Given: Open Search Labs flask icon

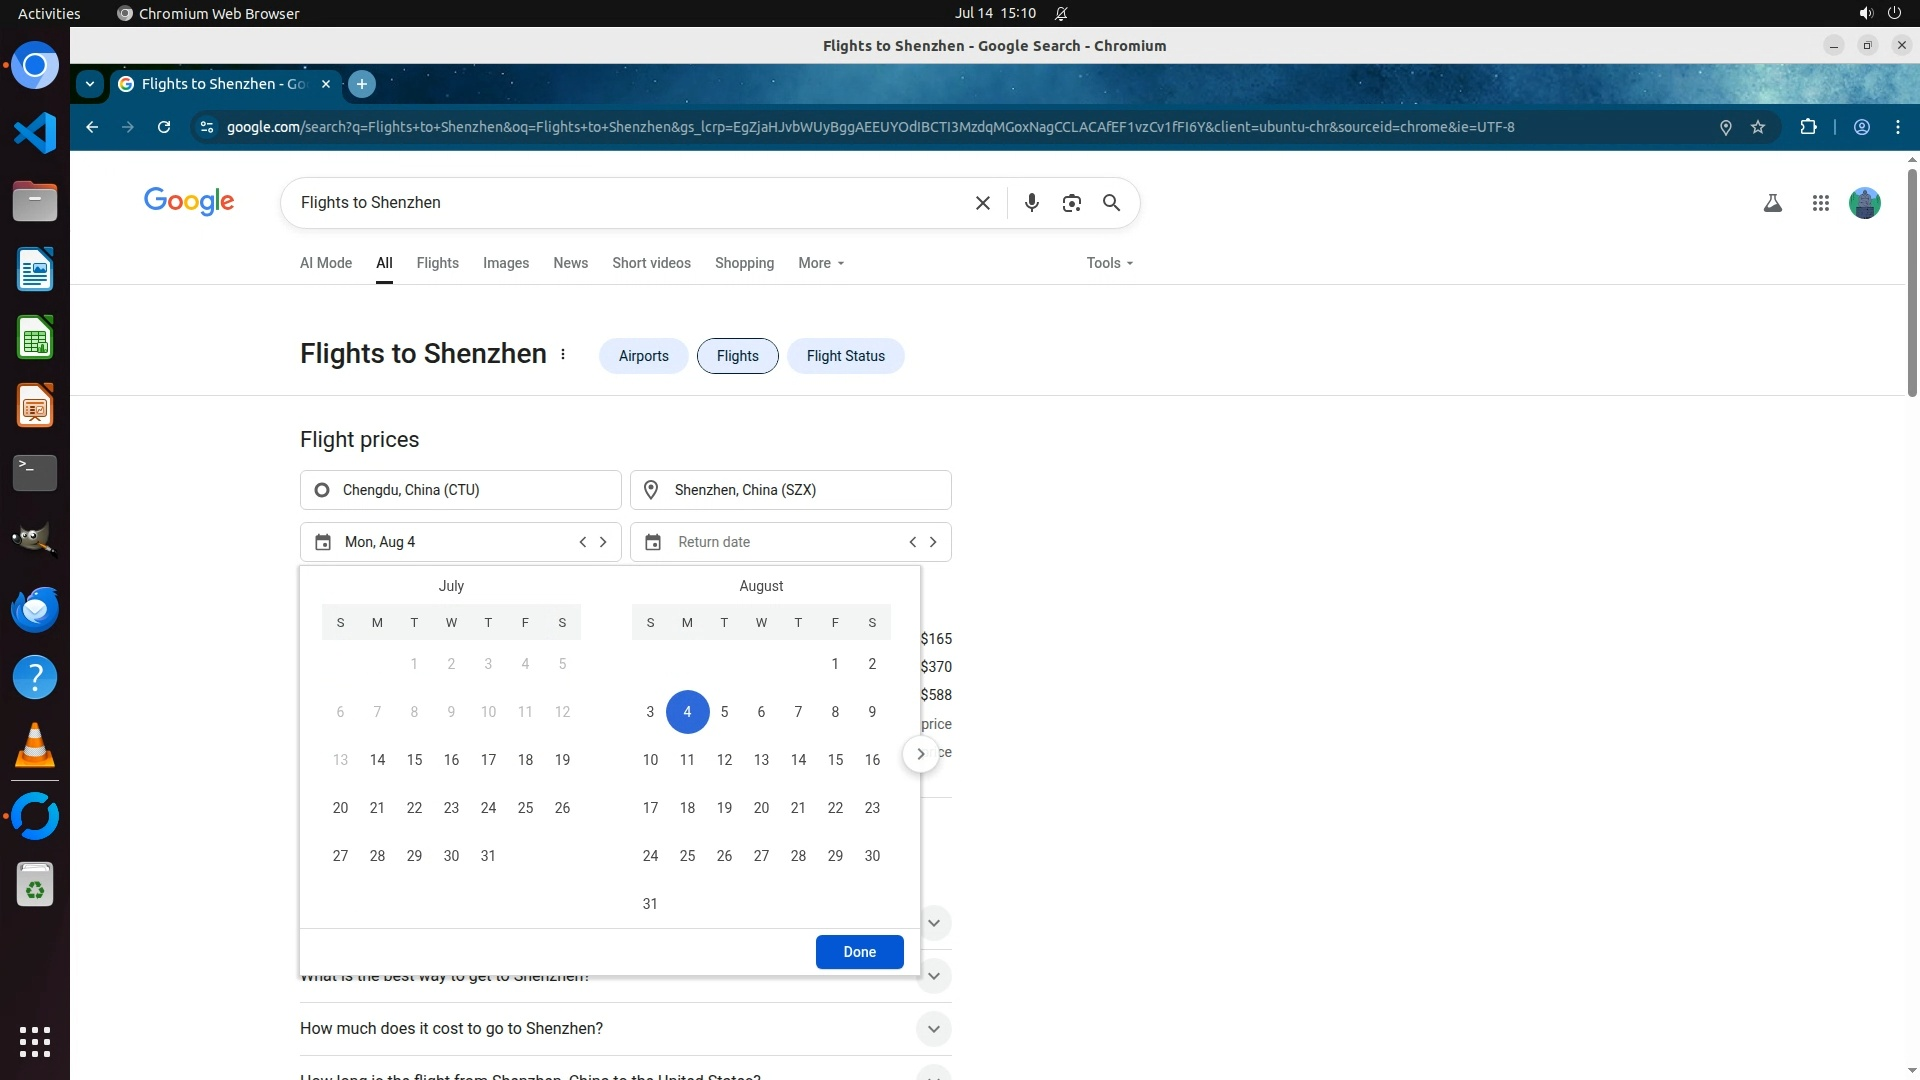Looking at the screenshot, I should pos(1772,203).
